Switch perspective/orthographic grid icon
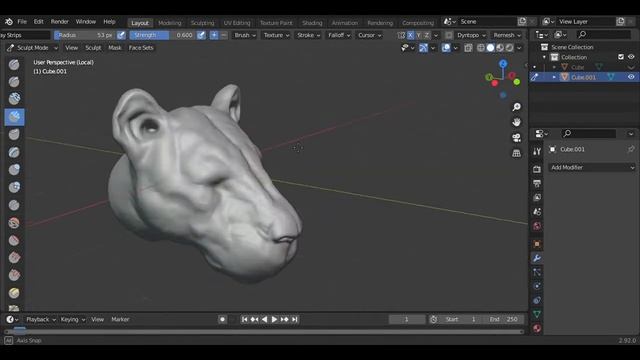Image resolution: width=640 pixels, height=360 pixels. pyautogui.click(x=516, y=153)
